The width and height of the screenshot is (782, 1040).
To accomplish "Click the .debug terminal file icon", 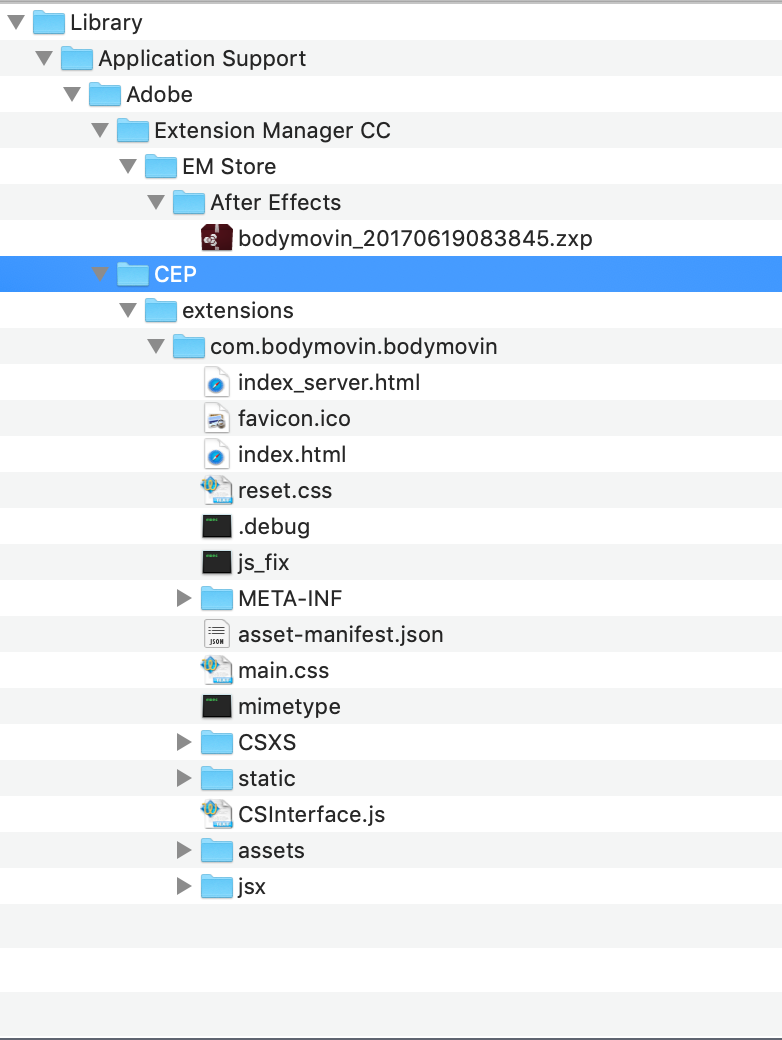I will pos(216,526).
